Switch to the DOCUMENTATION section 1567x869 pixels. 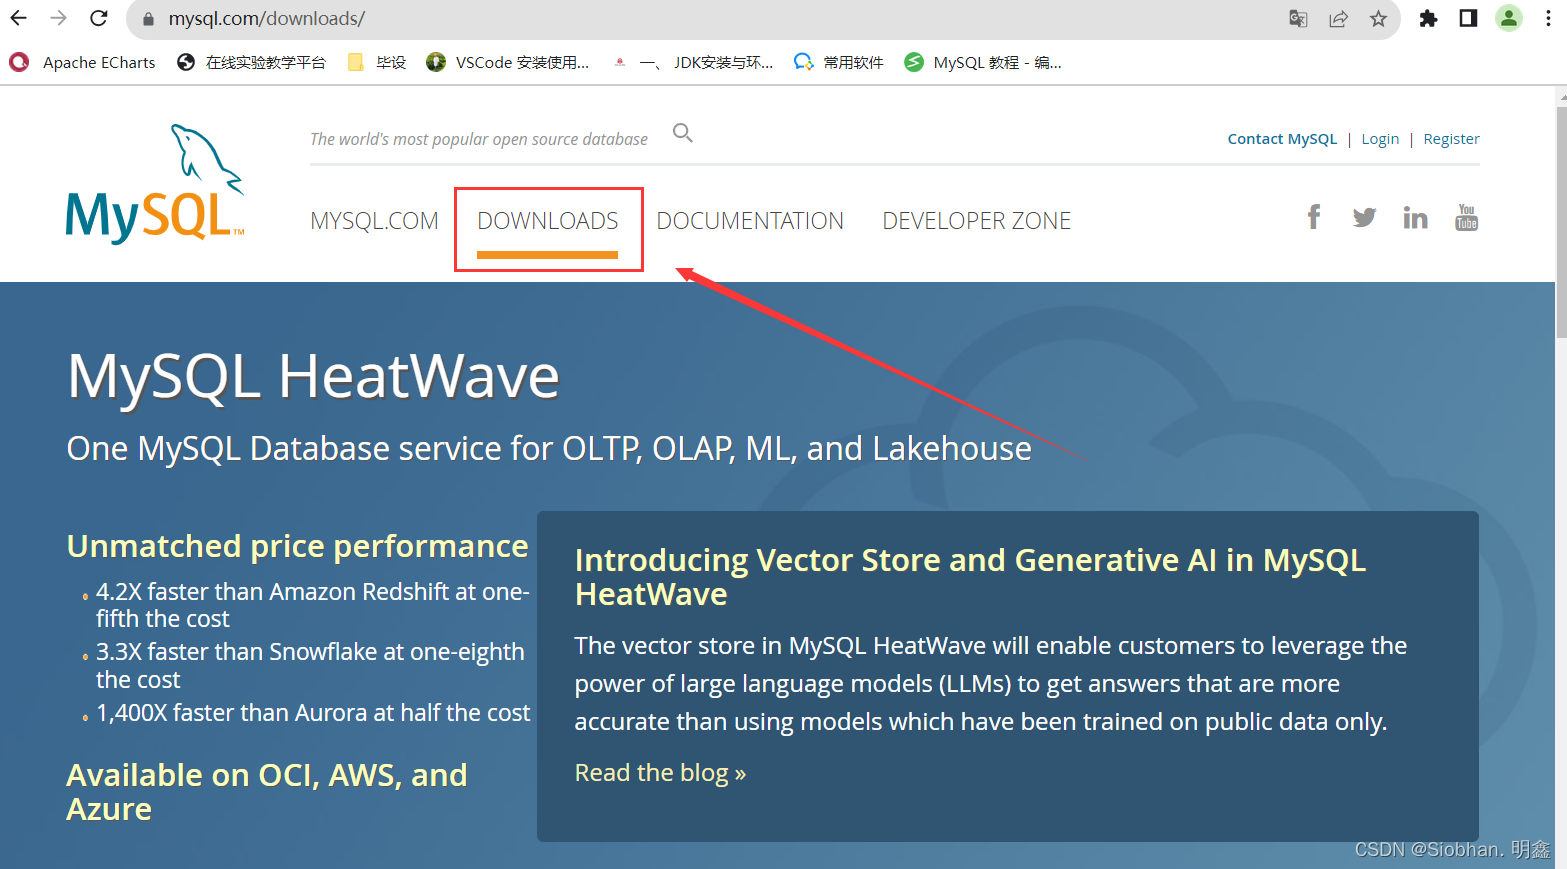tap(750, 220)
